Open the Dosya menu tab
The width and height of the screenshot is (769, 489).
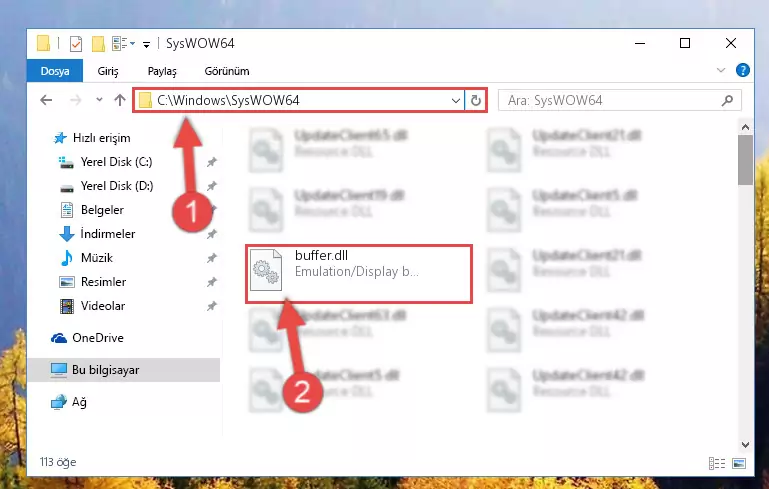[x=55, y=71]
